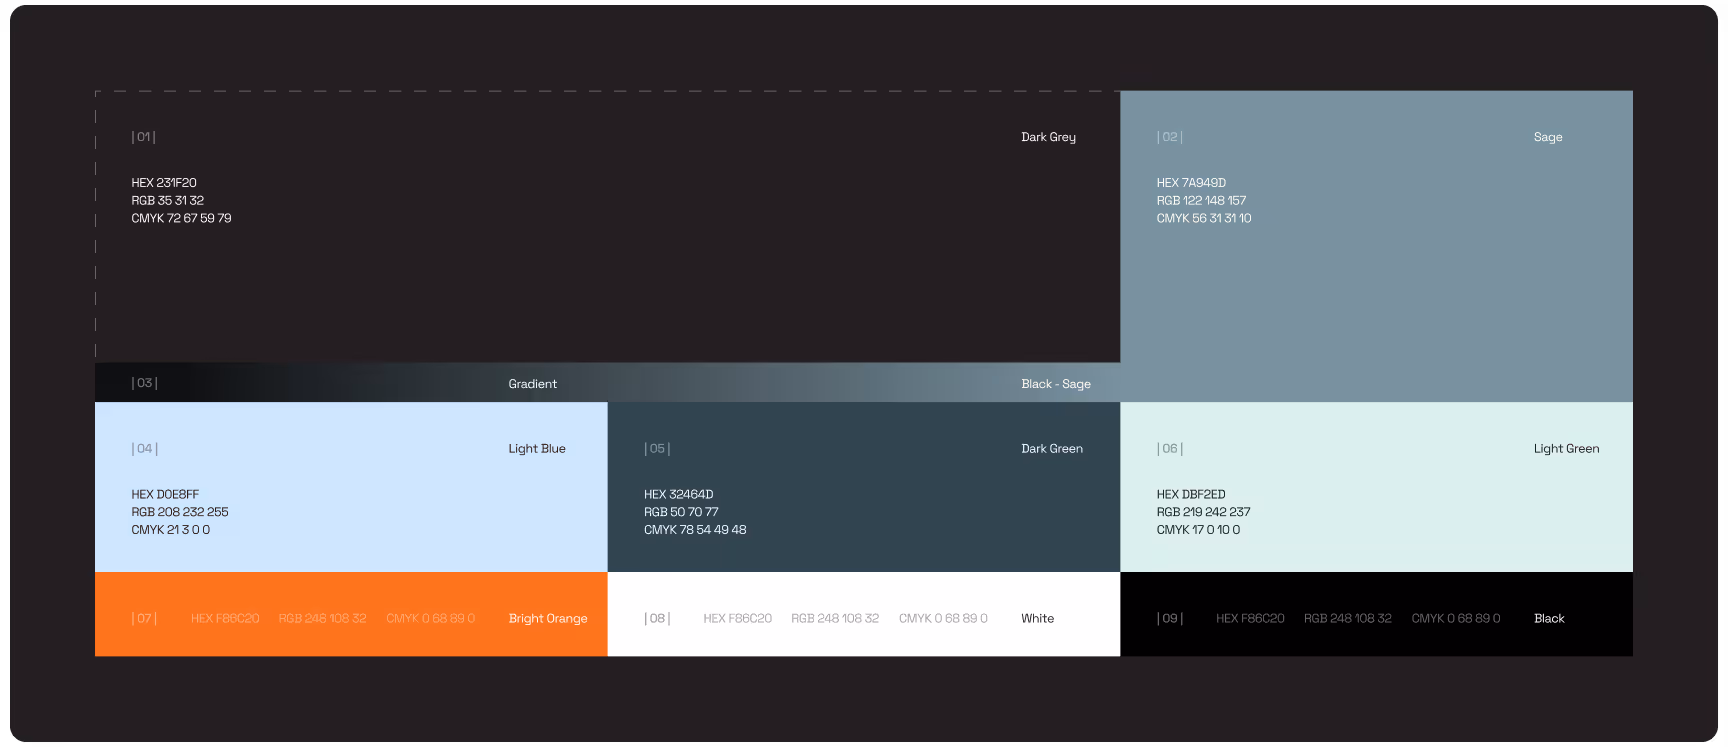Screen dimensions: 1728x747
Task: Click the '| 05 |' index number
Action: (x=657, y=449)
